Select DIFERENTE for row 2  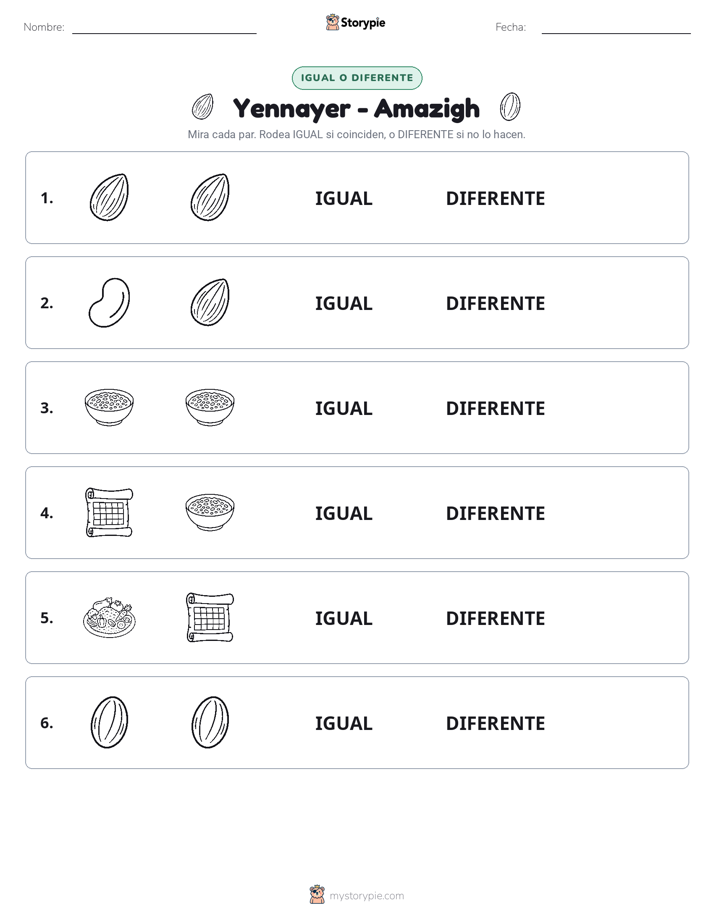point(495,303)
